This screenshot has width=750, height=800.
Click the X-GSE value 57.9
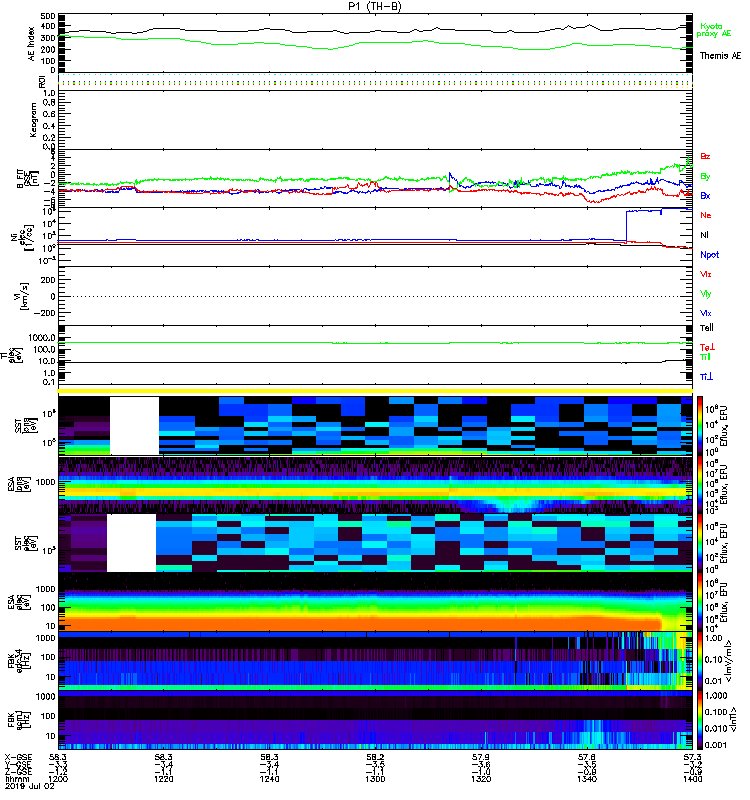coord(481,758)
